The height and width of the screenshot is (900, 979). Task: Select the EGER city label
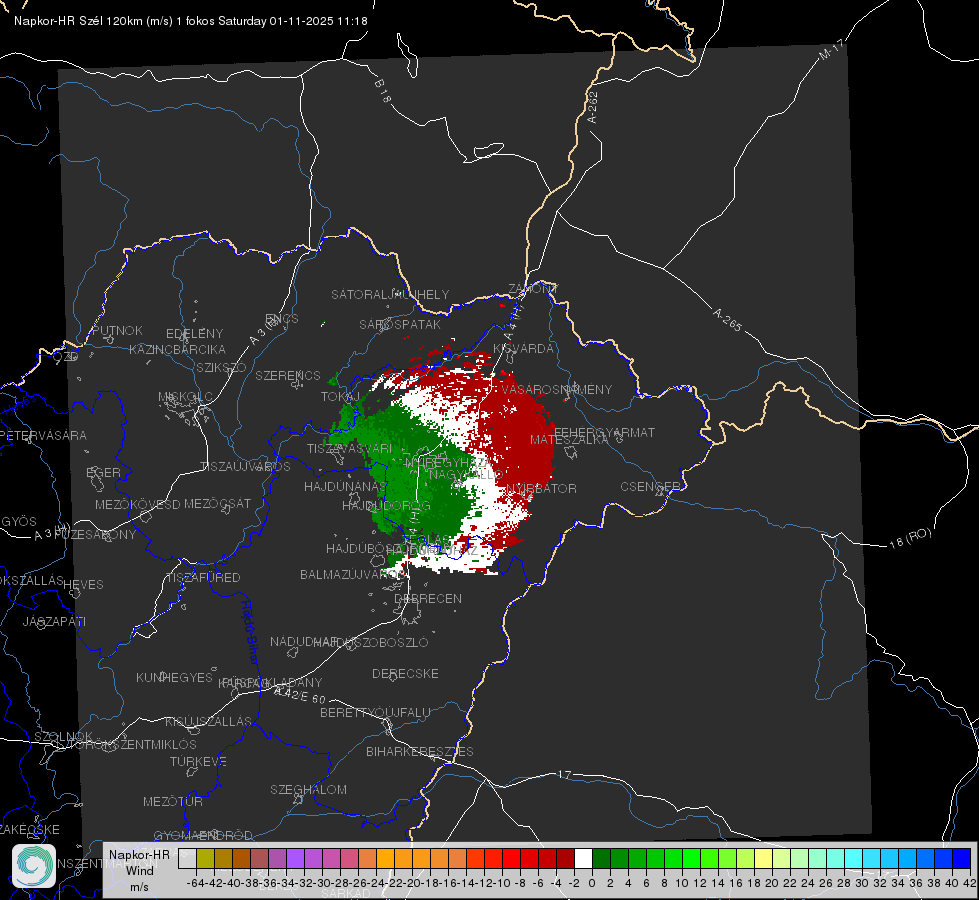[x=103, y=472]
